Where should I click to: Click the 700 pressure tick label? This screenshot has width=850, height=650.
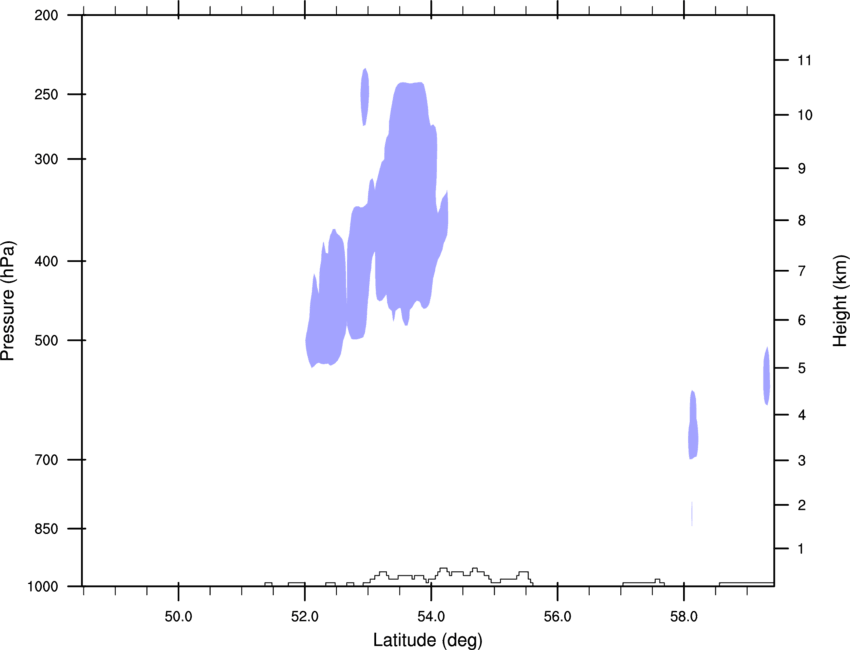(x=46, y=460)
